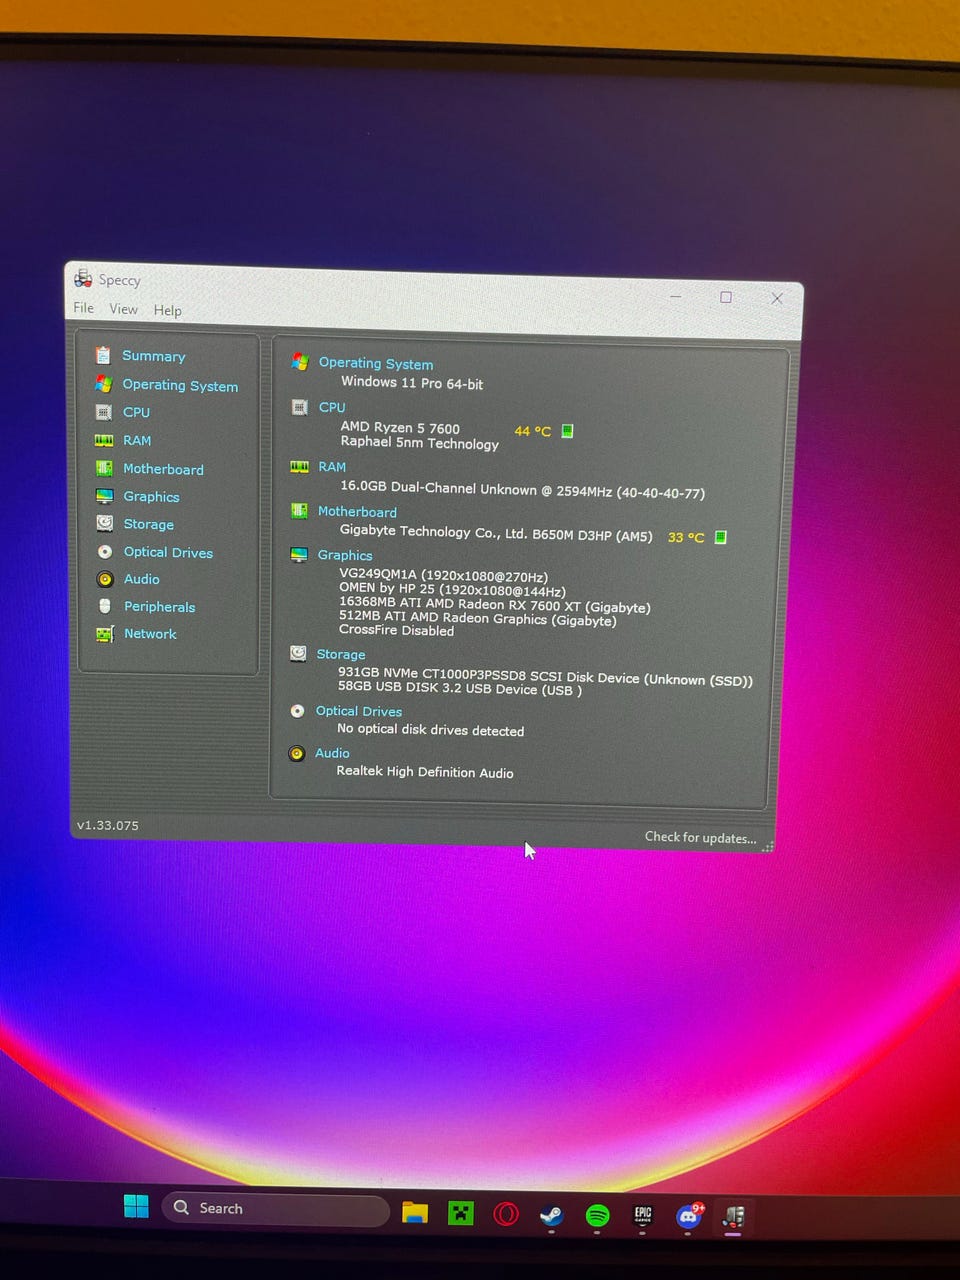Click the Network icon in sidebar

[105, 634]
